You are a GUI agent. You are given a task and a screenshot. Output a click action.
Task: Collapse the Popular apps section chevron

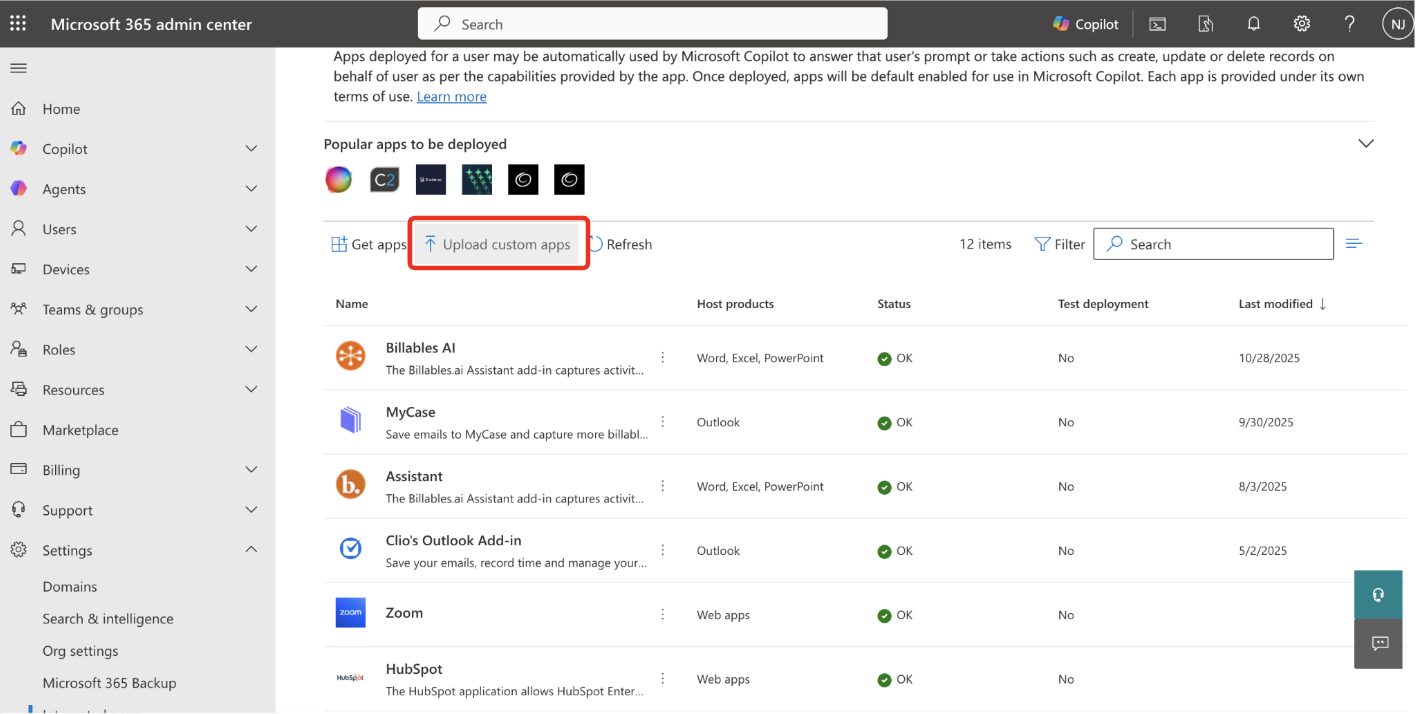(x=1365, y=144)
